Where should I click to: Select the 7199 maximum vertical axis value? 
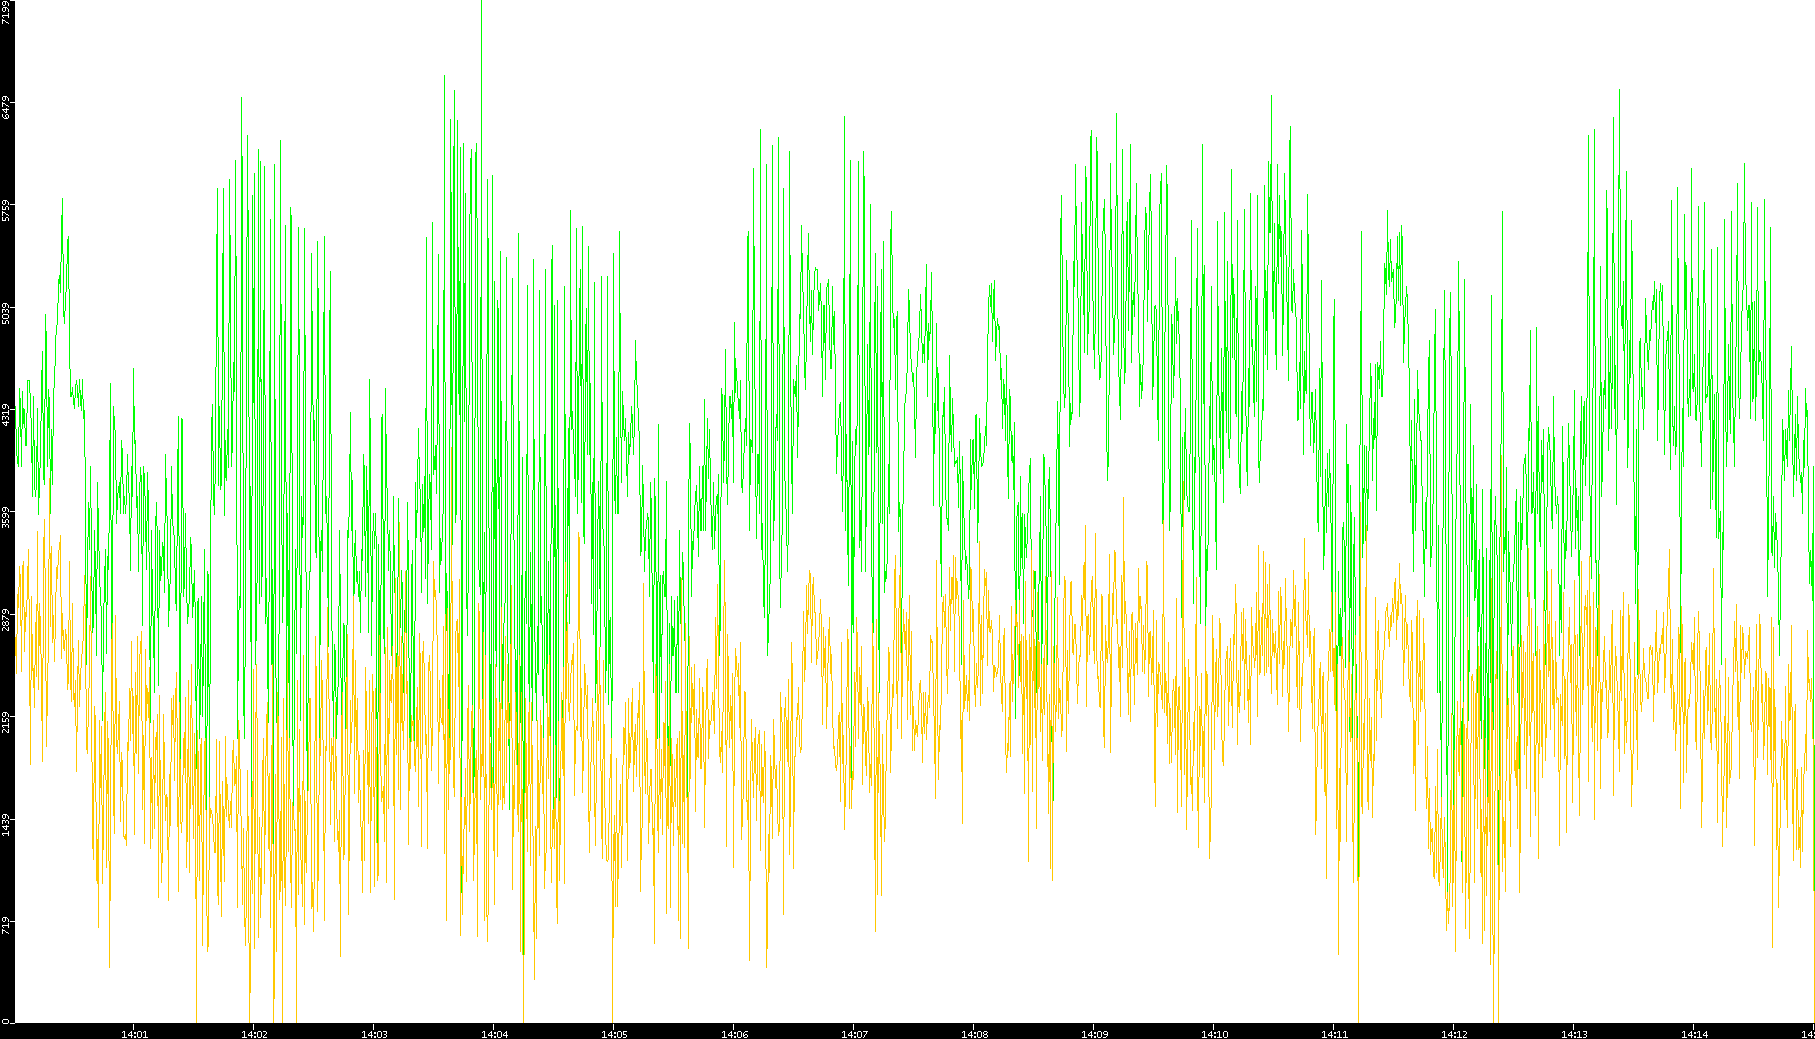click(x=6, y=13)
